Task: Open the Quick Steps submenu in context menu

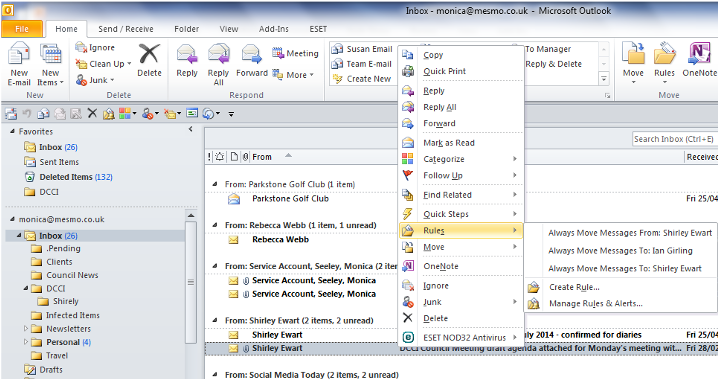Action: pos(461,214)
